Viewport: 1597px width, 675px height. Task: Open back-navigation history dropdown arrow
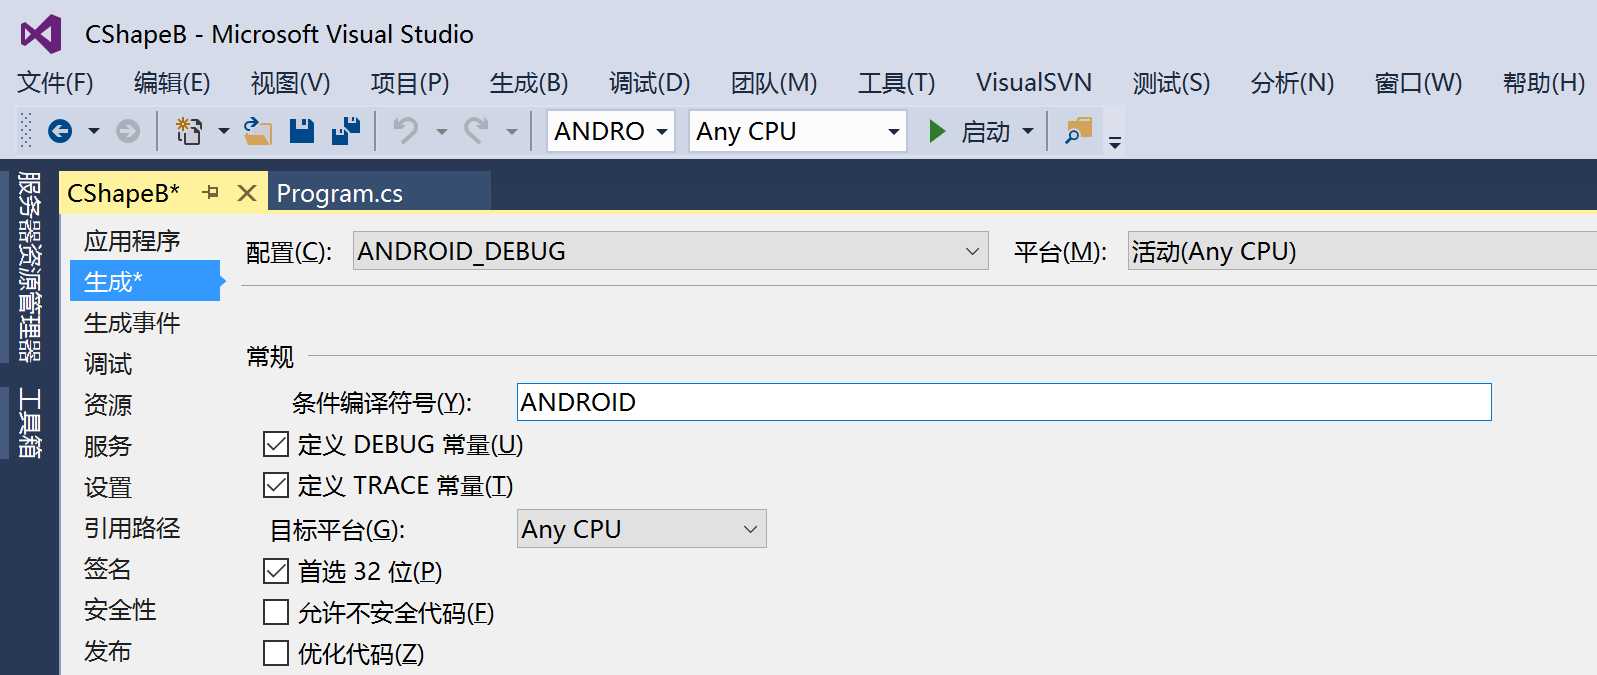click(x=94, y=131)
